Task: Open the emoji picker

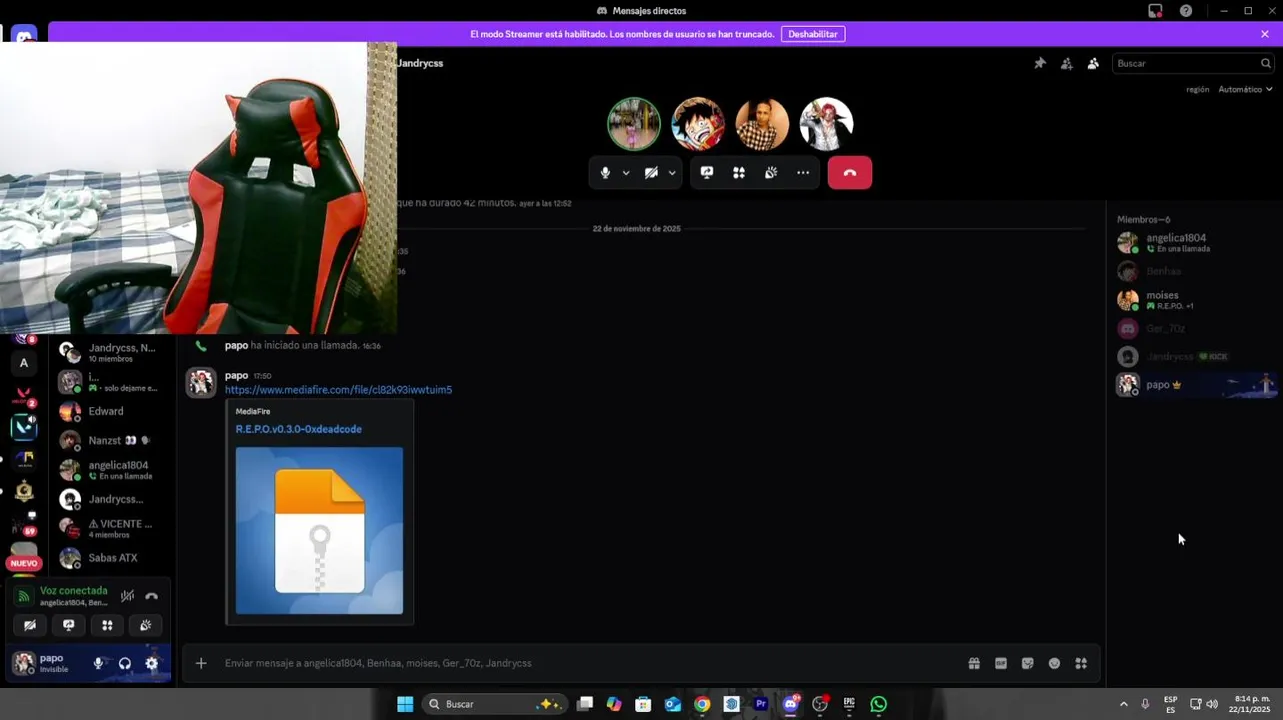Action: coord(1054,663)
